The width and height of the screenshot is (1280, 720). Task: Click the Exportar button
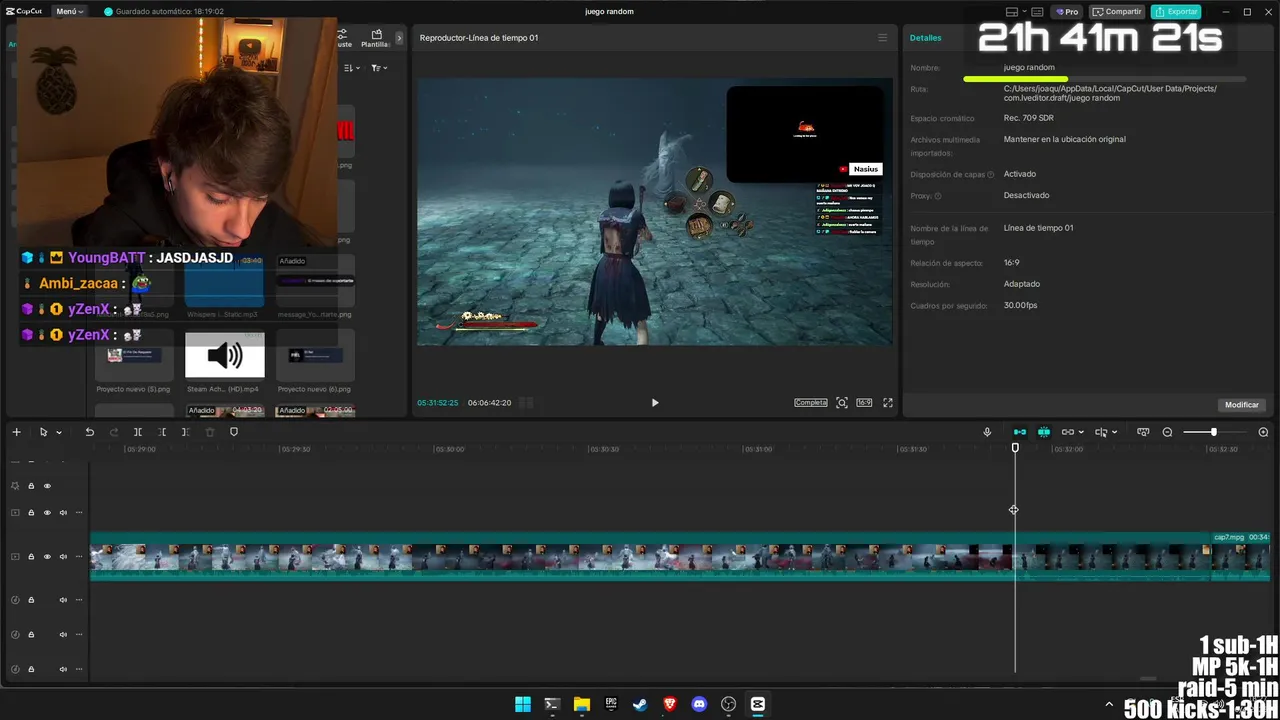[1176, 12]
